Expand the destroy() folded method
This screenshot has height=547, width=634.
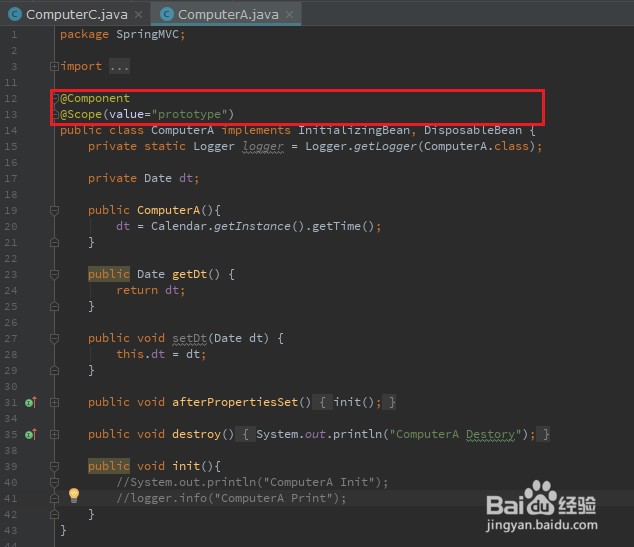[54, 434]
